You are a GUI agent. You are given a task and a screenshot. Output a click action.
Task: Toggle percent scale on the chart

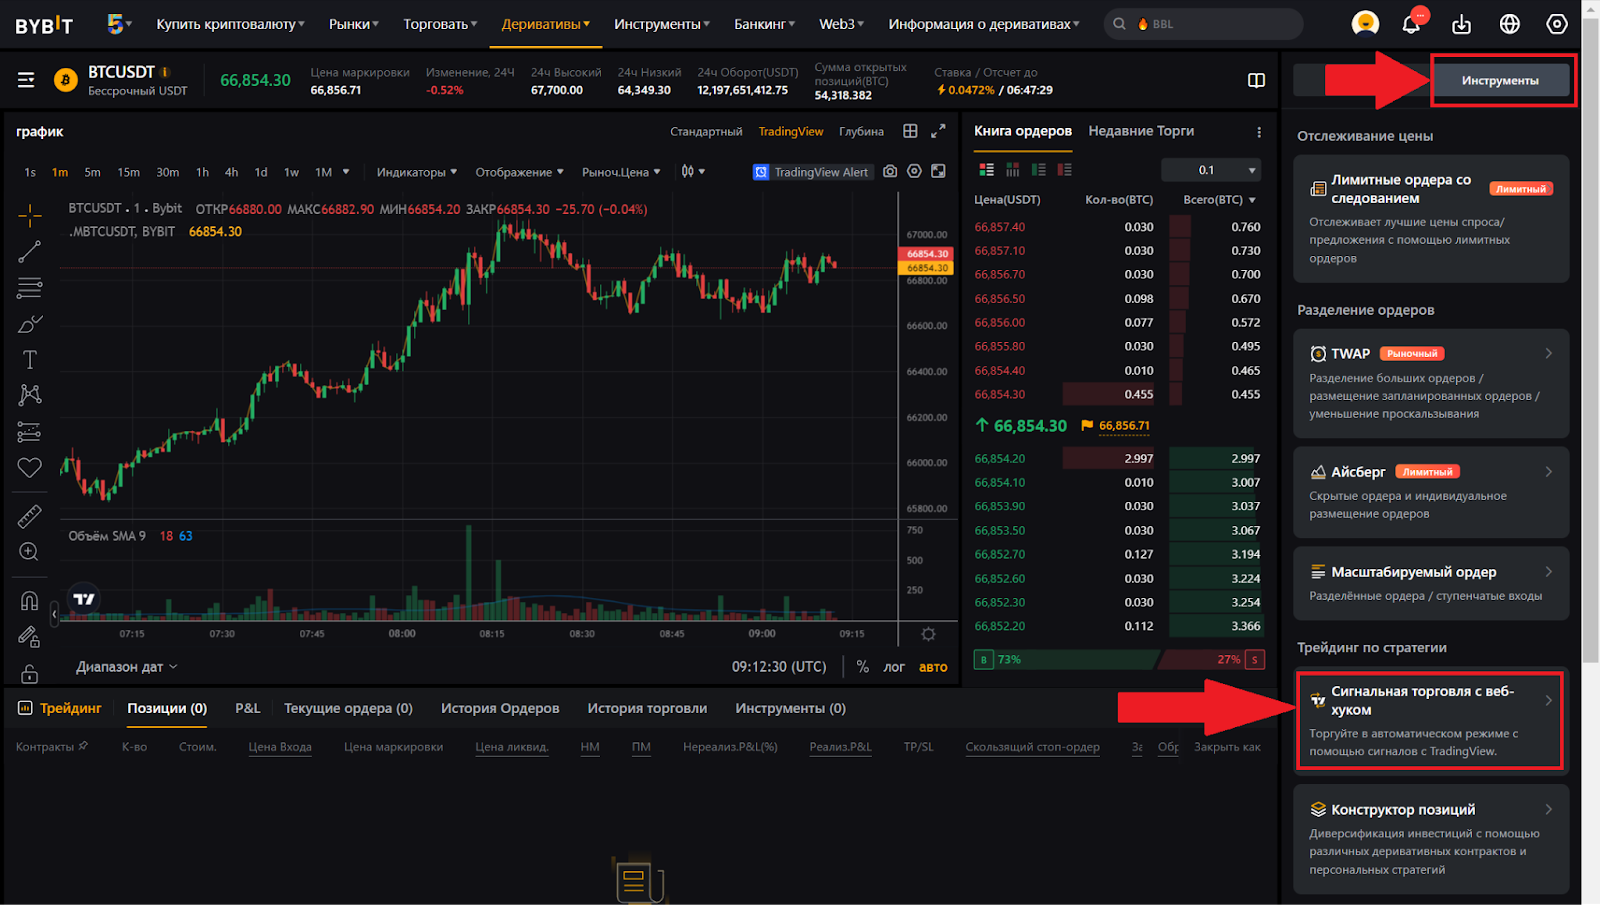tap(862, 667)
